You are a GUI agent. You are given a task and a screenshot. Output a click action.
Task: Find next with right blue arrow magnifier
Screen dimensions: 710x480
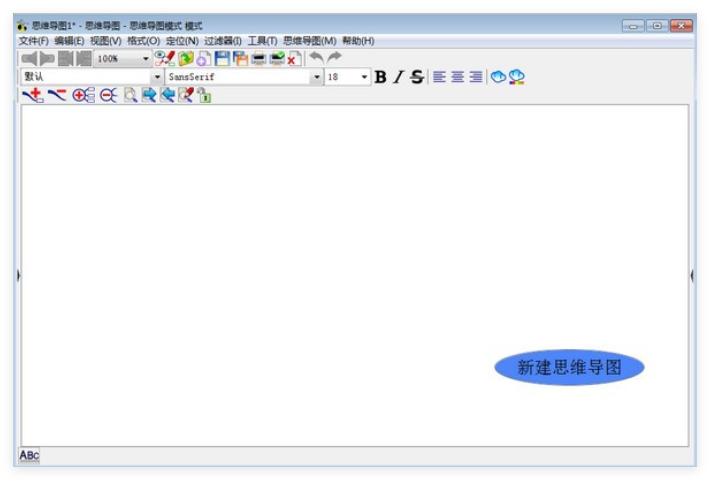tap(149, 96)
